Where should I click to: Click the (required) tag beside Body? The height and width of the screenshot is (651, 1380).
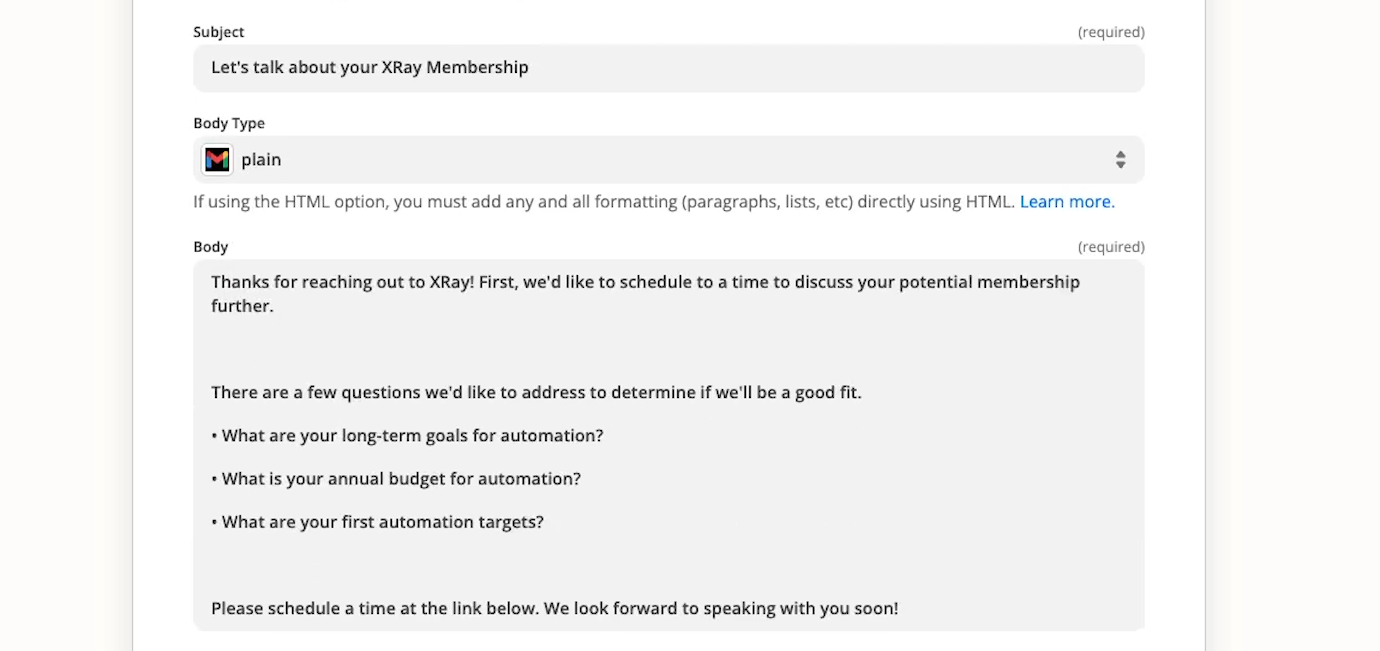pos(1111,247)
